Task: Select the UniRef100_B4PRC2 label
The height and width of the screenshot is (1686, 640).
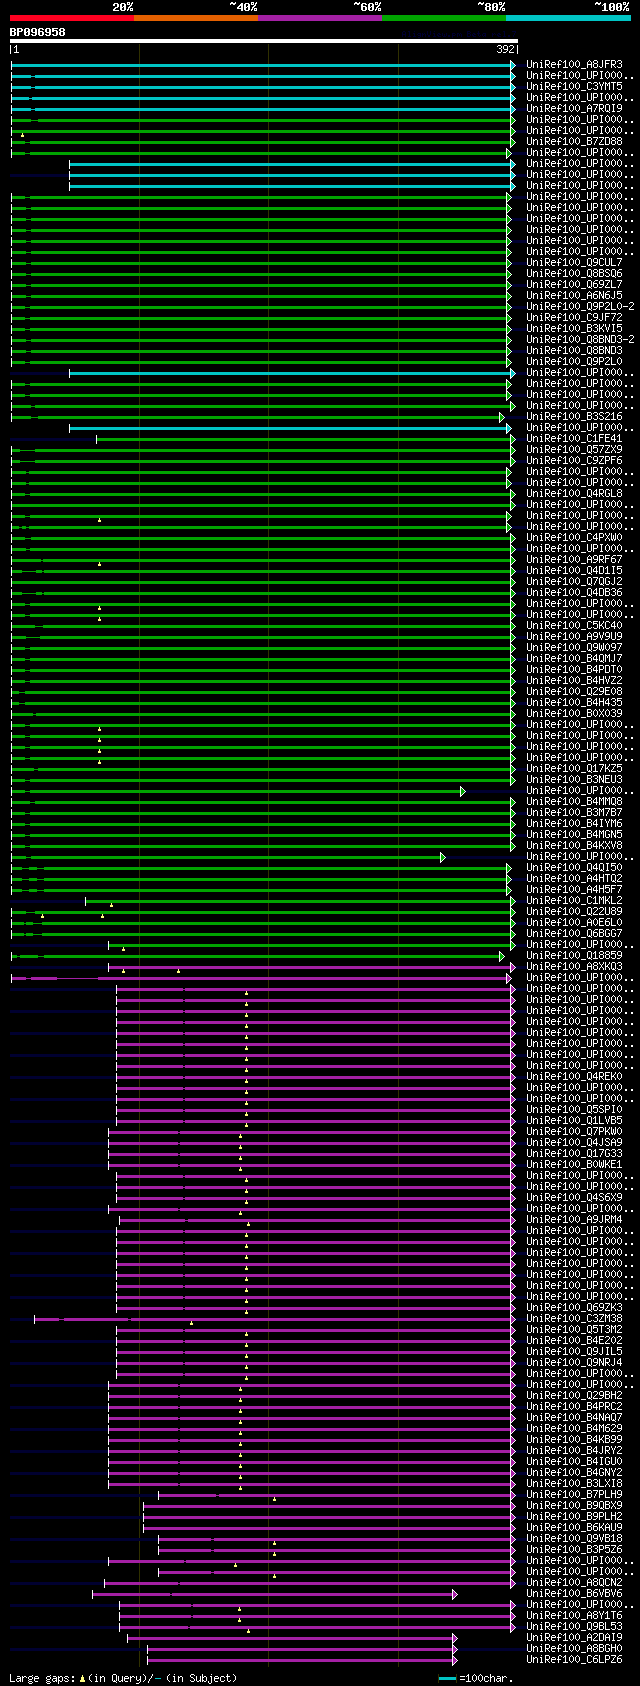Action: [x=574, y=1407]
